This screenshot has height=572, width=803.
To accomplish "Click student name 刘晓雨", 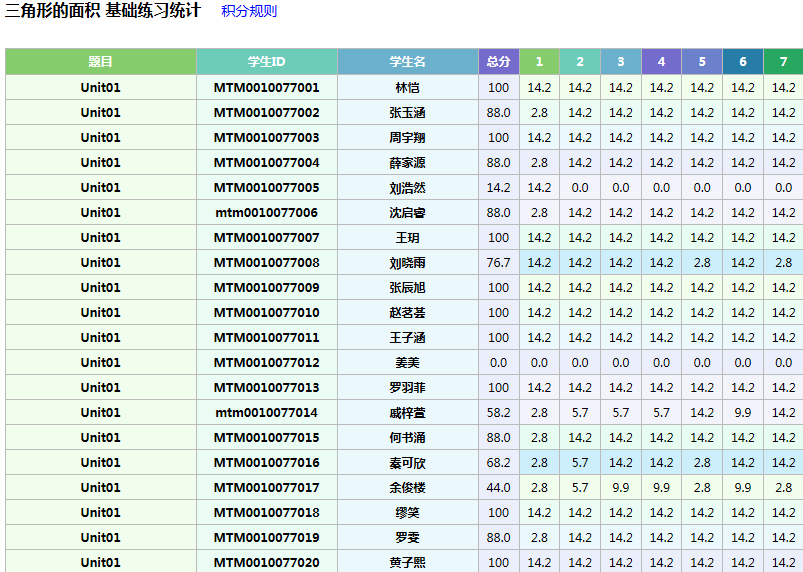I will (408, 263).
